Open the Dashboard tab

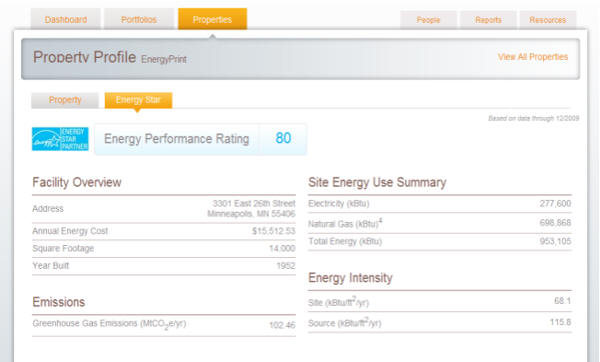coord(65,19)
